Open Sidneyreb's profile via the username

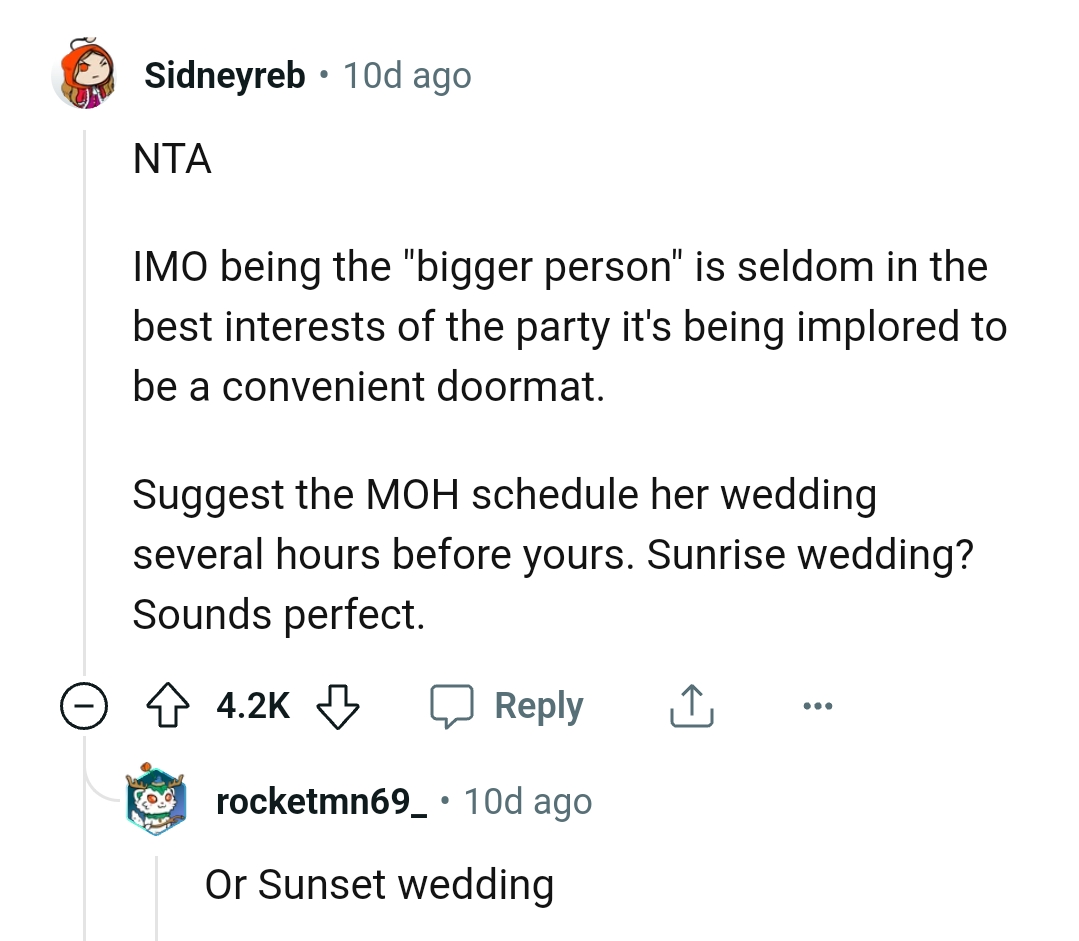pyautogui.click(x=222, y=75)
